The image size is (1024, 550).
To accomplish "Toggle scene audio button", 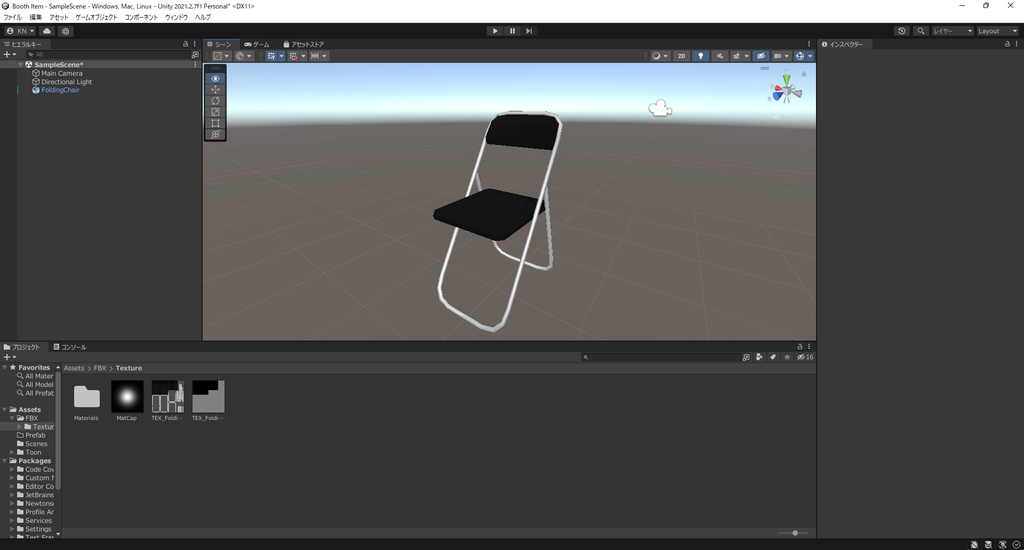I will click(720, 56).
